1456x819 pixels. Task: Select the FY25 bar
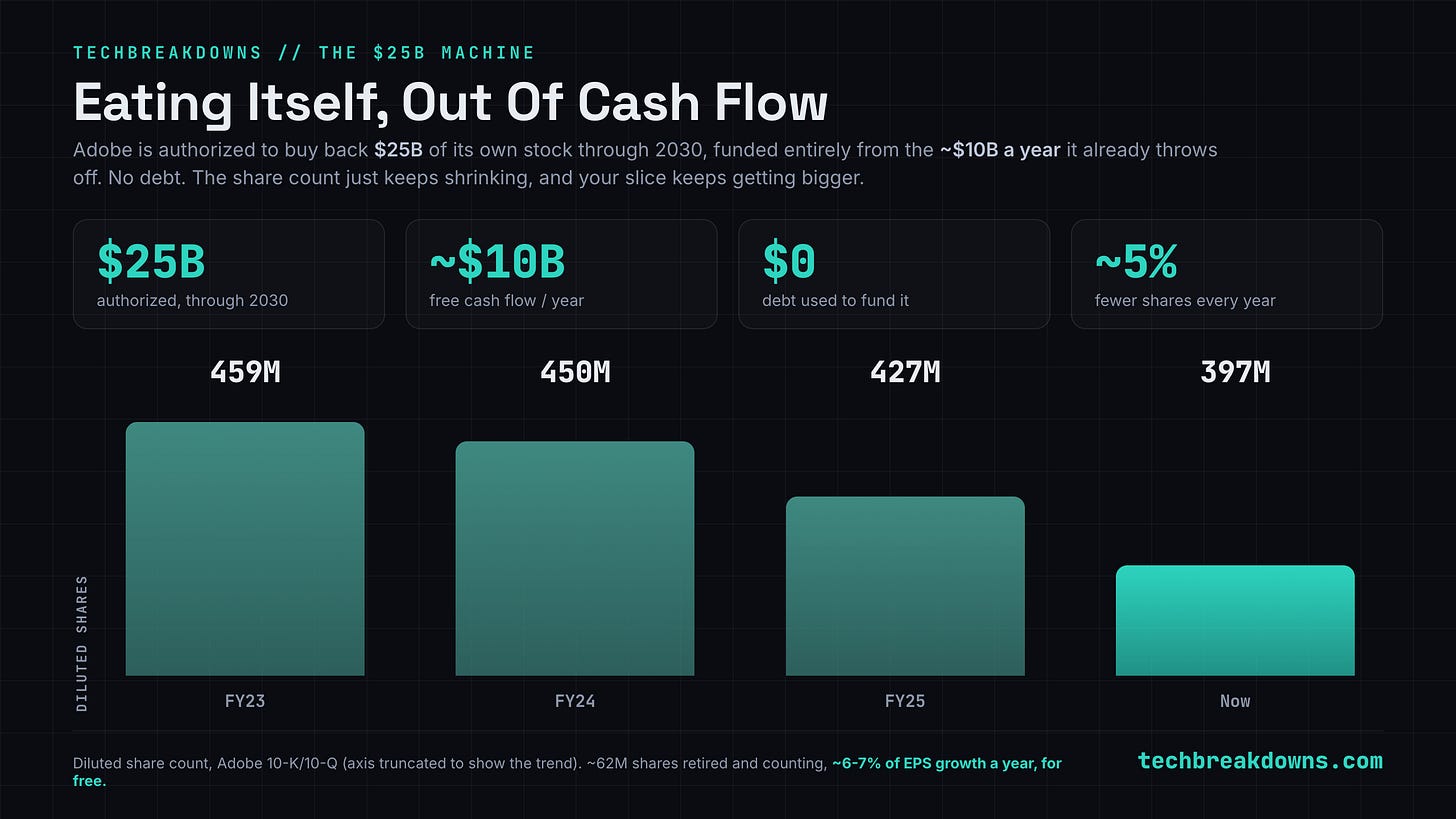click(x=905, y=586)
